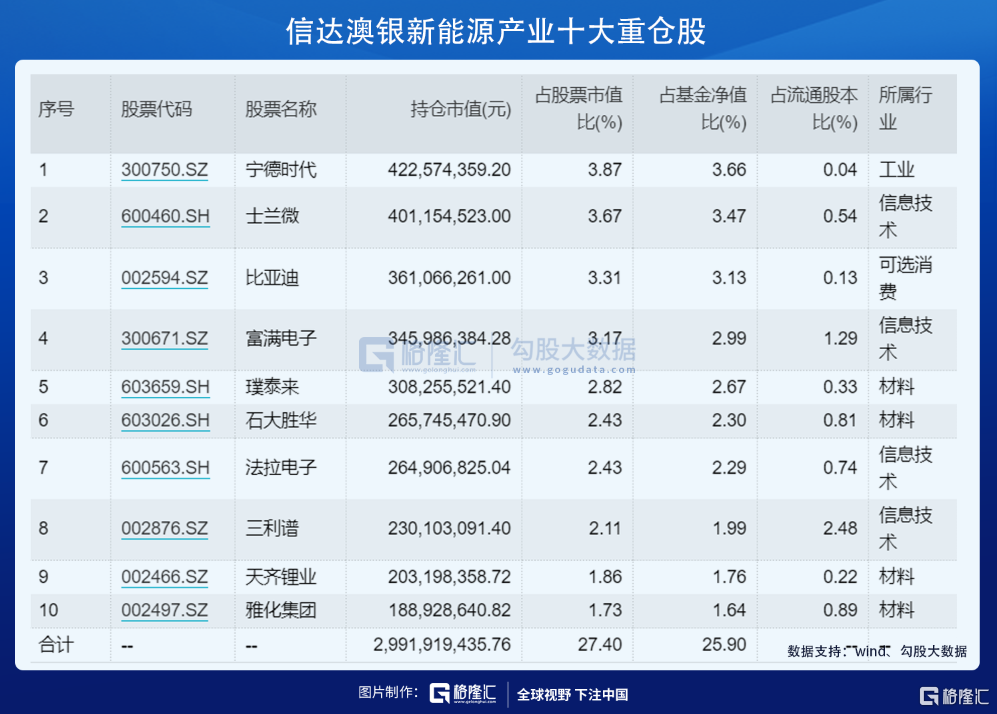Click 璞泰来's industry cell 材料

point(897,387)
